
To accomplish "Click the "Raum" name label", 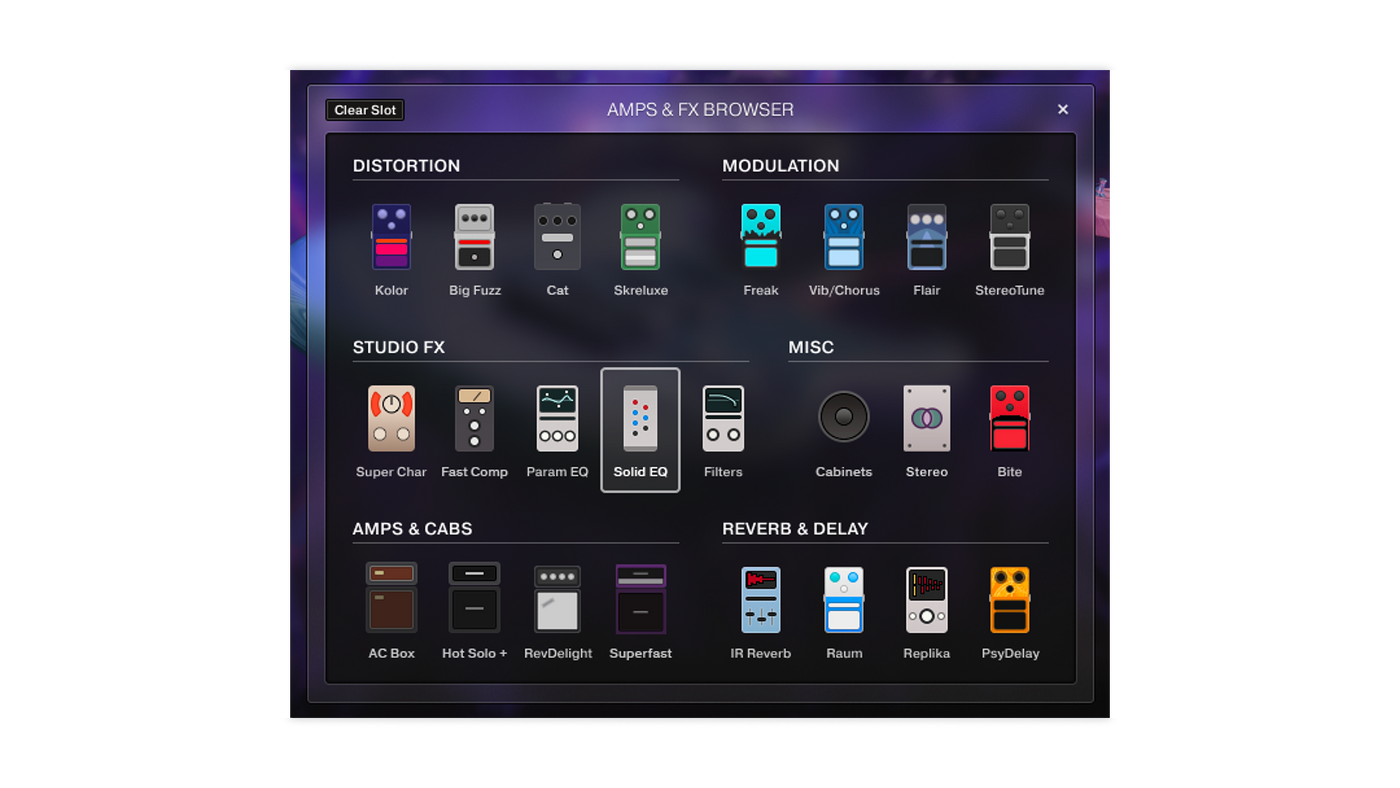I will click(x=844, y=654).
